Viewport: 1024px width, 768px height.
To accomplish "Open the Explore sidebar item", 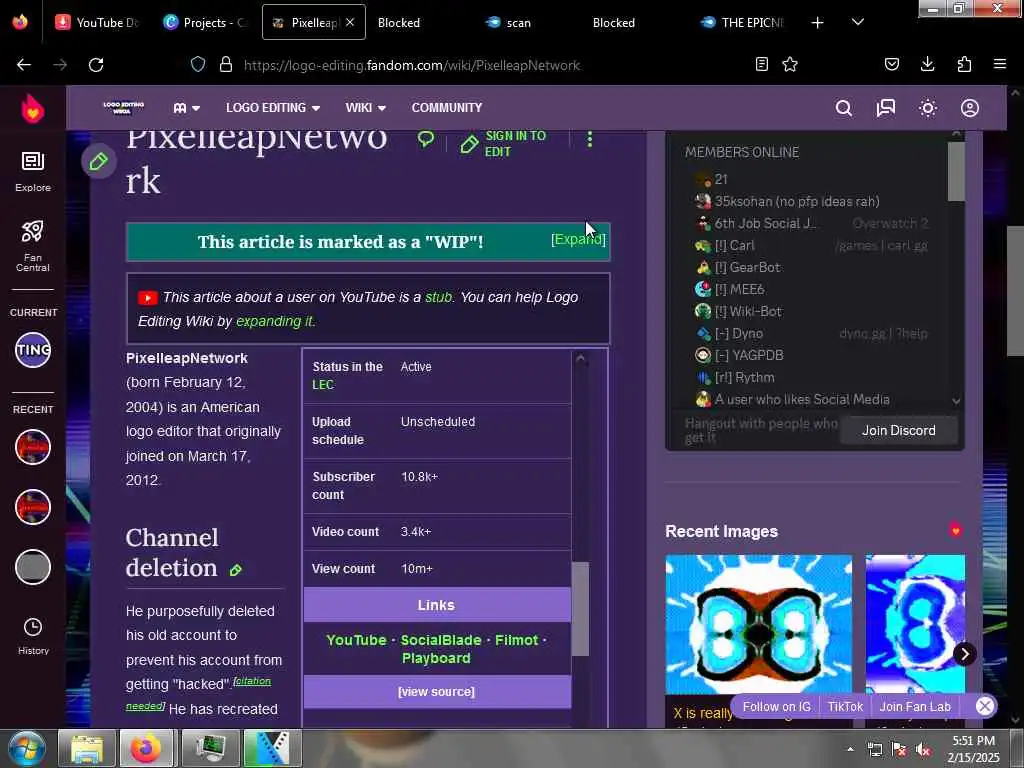I will (33, 171).
